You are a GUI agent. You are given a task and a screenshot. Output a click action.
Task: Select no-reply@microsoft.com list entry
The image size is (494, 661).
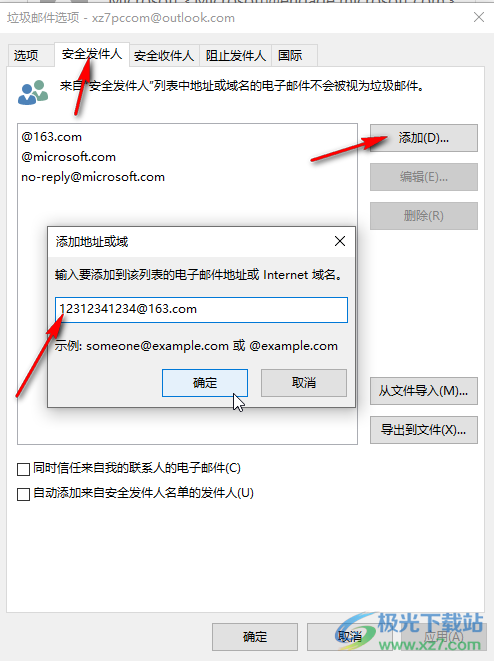(93, 177)
